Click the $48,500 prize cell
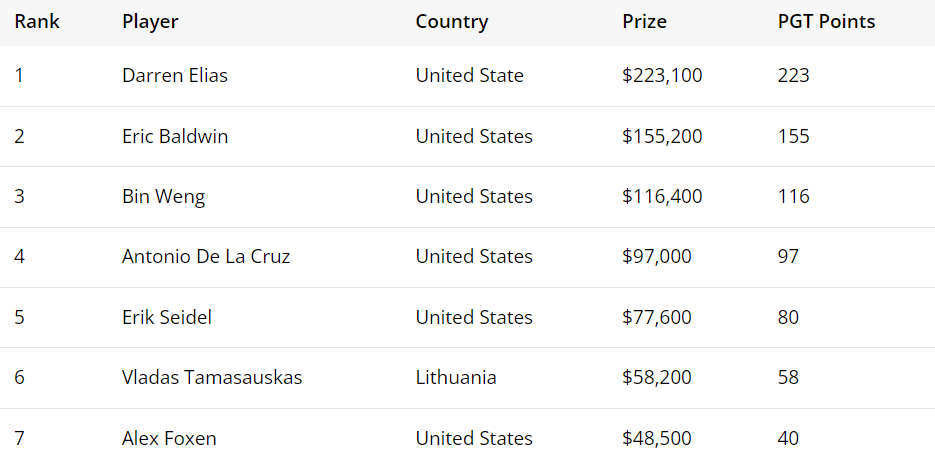935x467 pixels. coord(657,439)
